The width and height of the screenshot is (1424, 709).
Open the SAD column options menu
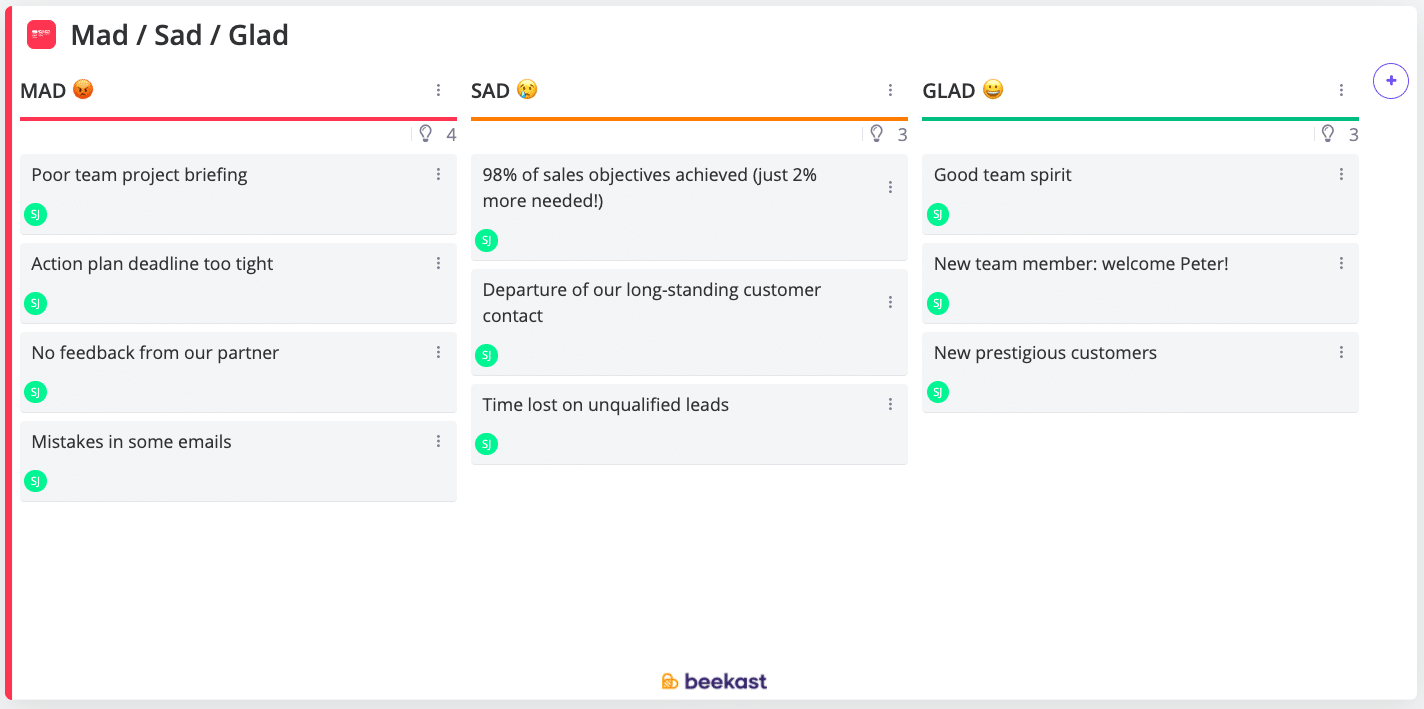point(890,89)
